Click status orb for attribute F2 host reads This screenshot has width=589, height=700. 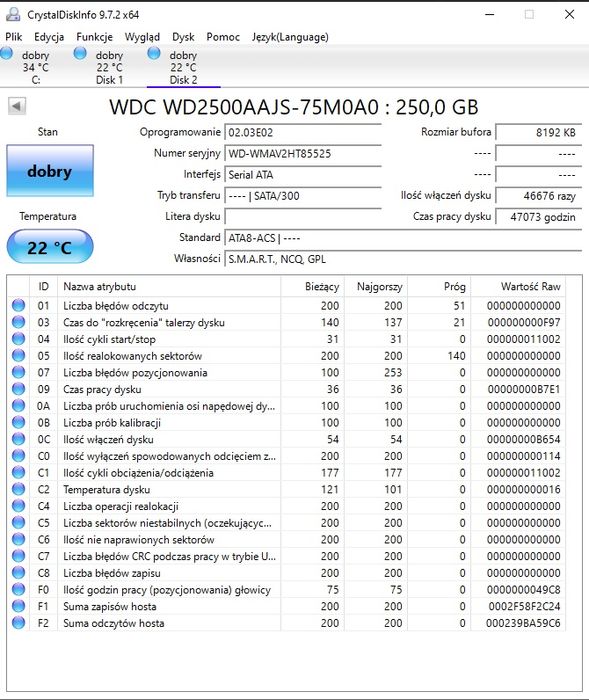pyautogui.click(x=18, y=623)
